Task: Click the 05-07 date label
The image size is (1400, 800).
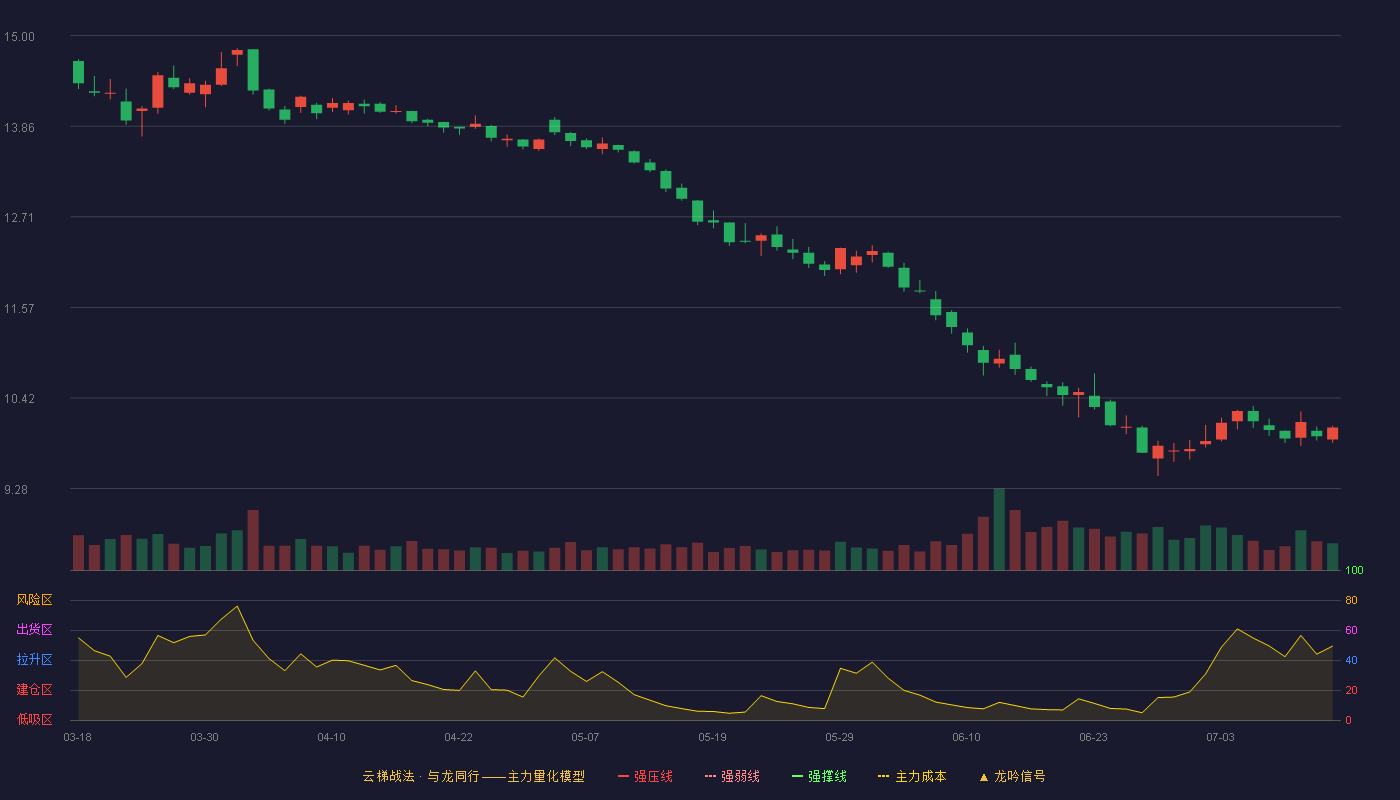Action: coord(585,737)
